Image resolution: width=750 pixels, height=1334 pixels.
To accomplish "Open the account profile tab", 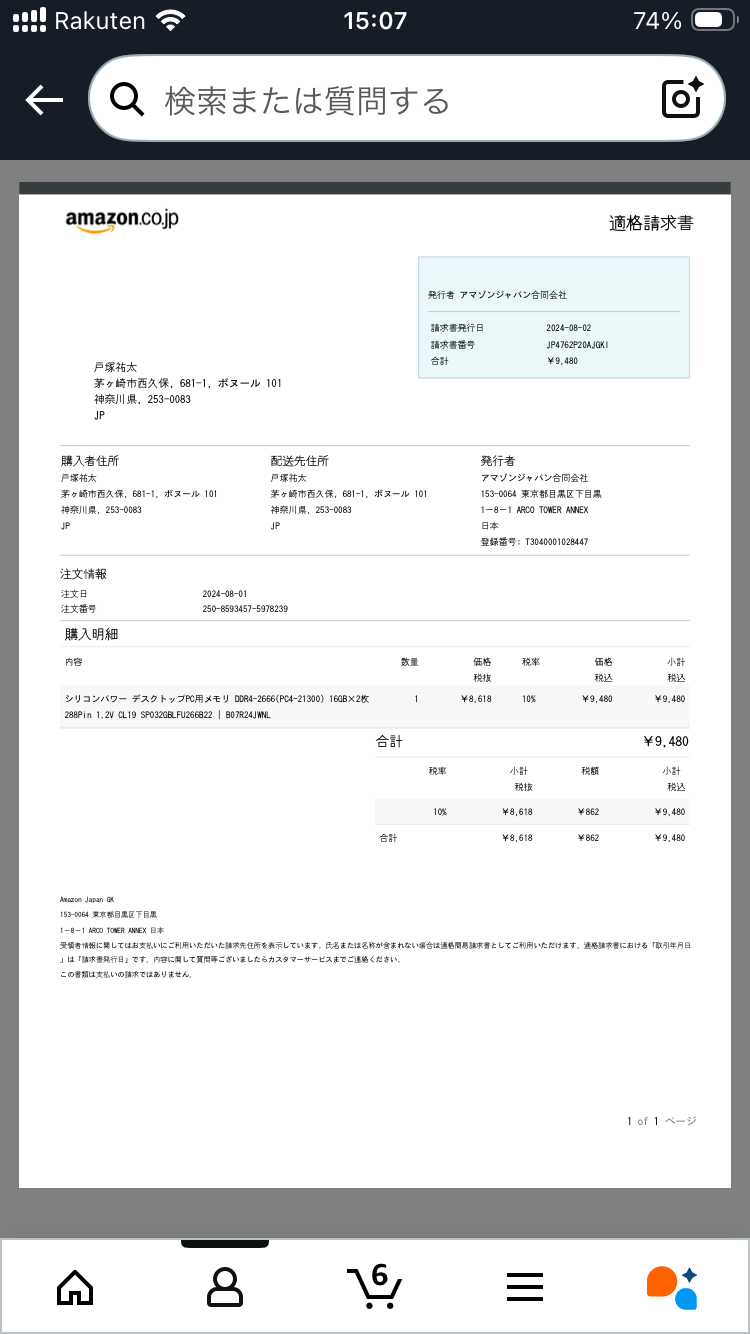I will tap(225, 1286).
